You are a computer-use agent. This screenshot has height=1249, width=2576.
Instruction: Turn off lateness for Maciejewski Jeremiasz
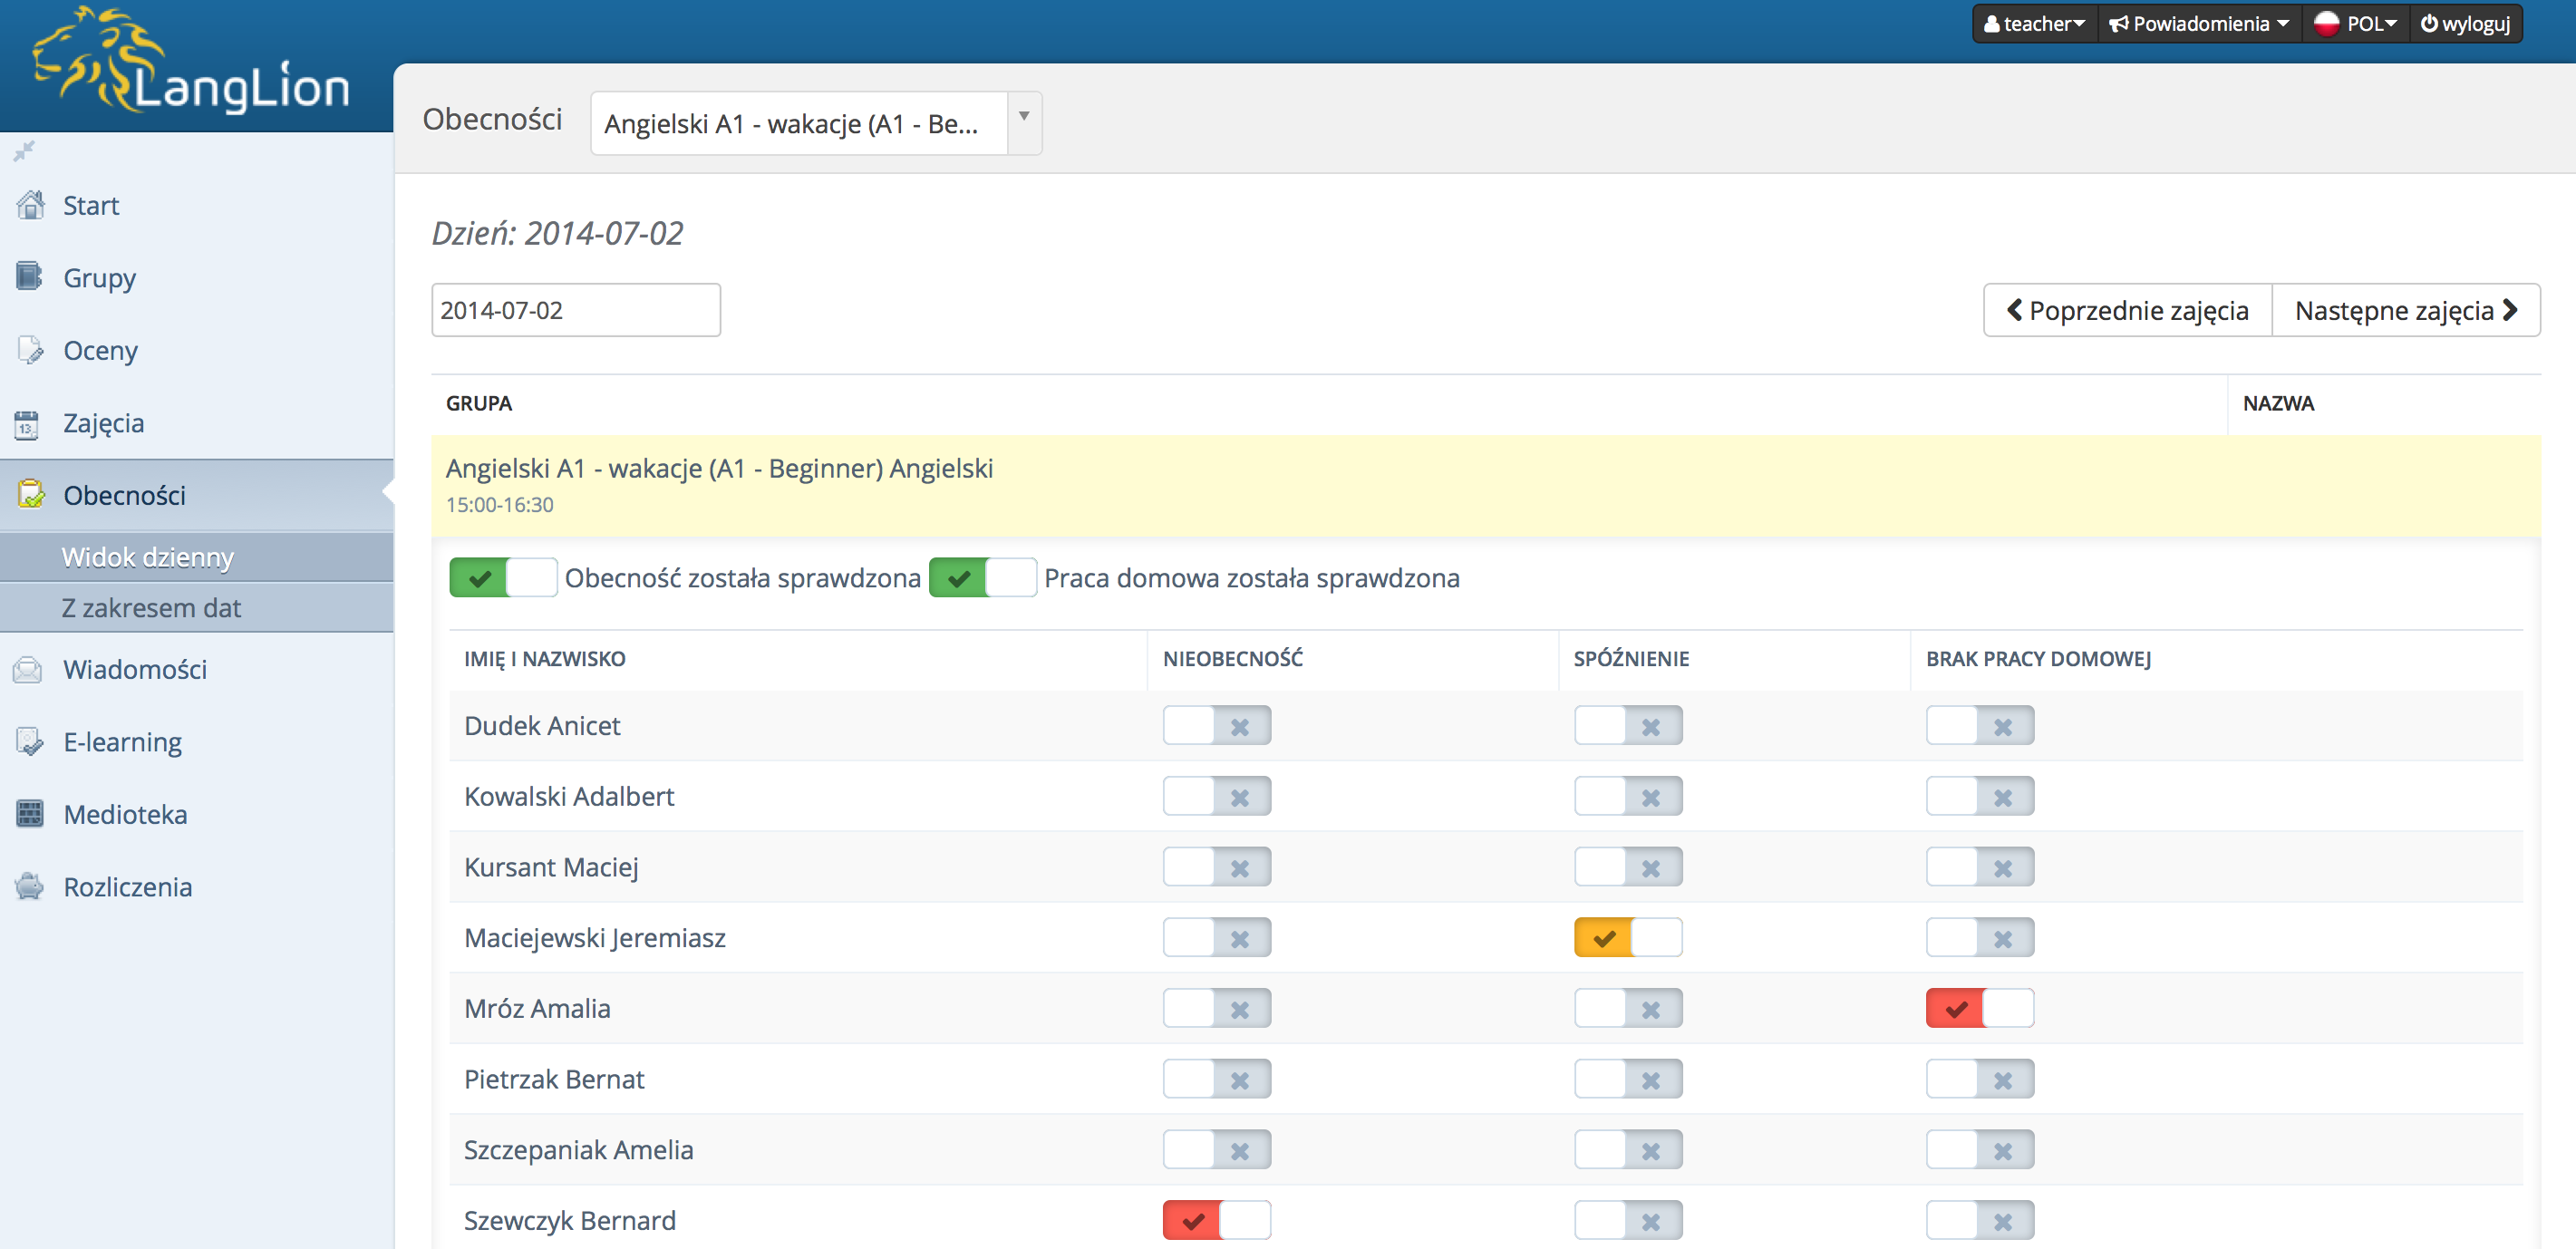[1627, 938]
